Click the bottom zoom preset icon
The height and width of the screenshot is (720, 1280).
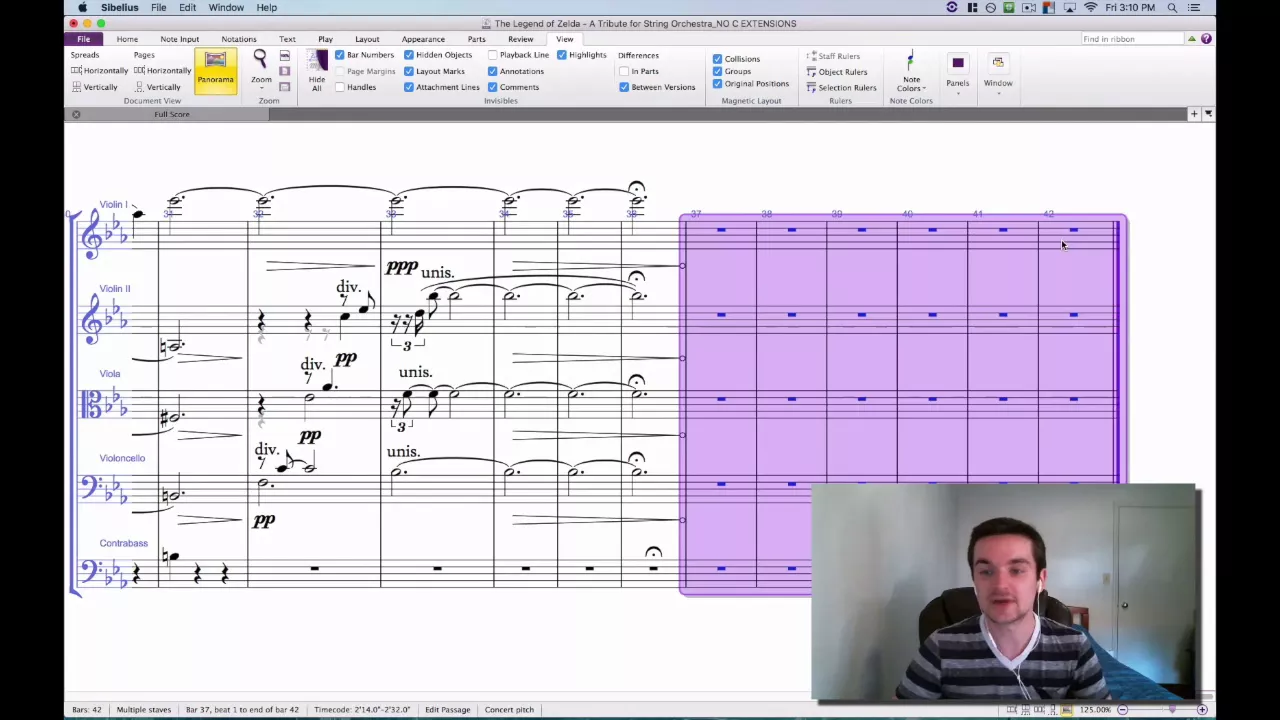coord(285,88)
